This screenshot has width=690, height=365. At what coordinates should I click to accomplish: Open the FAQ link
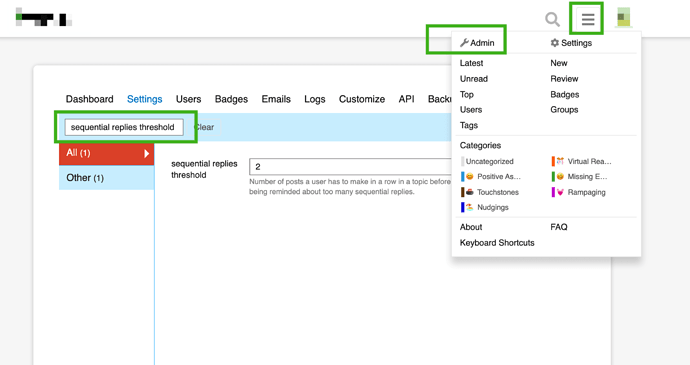pos(559,227)
